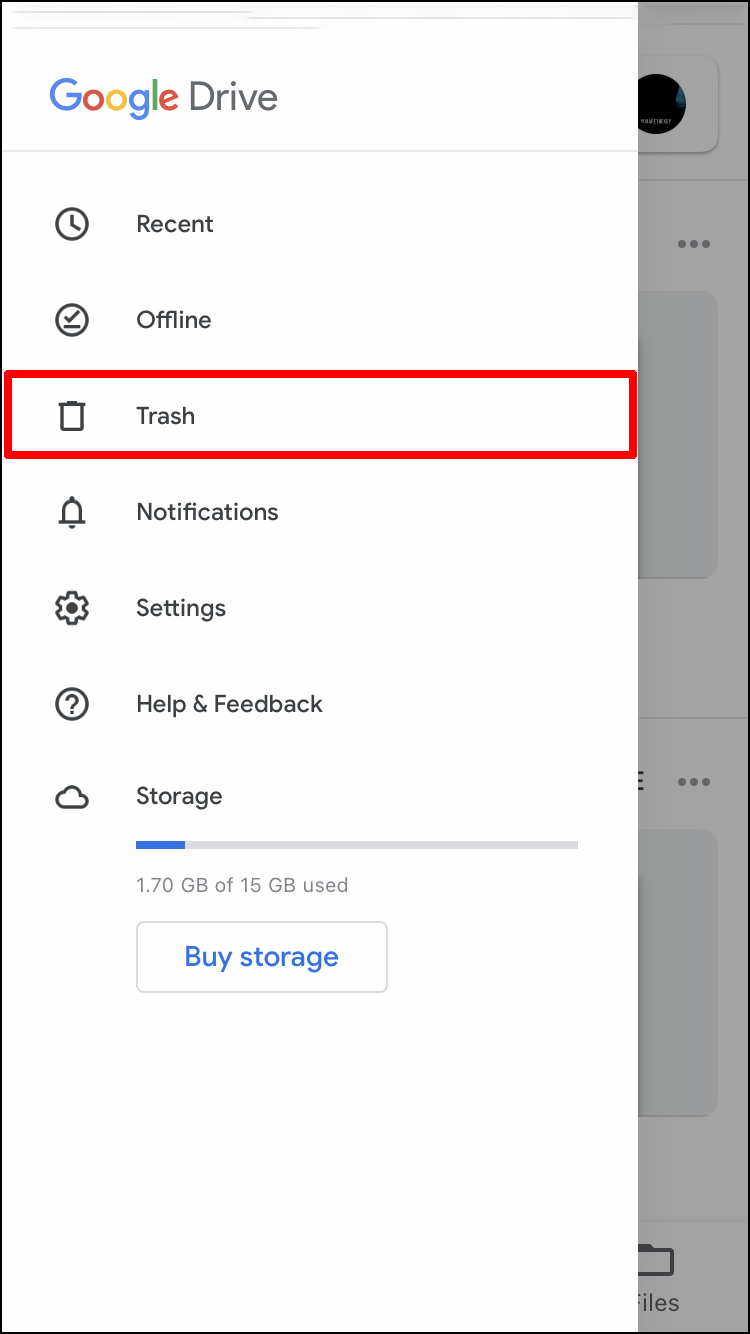
Task: Tap the Files folder icon at bottom
Action: point(655,1259)
